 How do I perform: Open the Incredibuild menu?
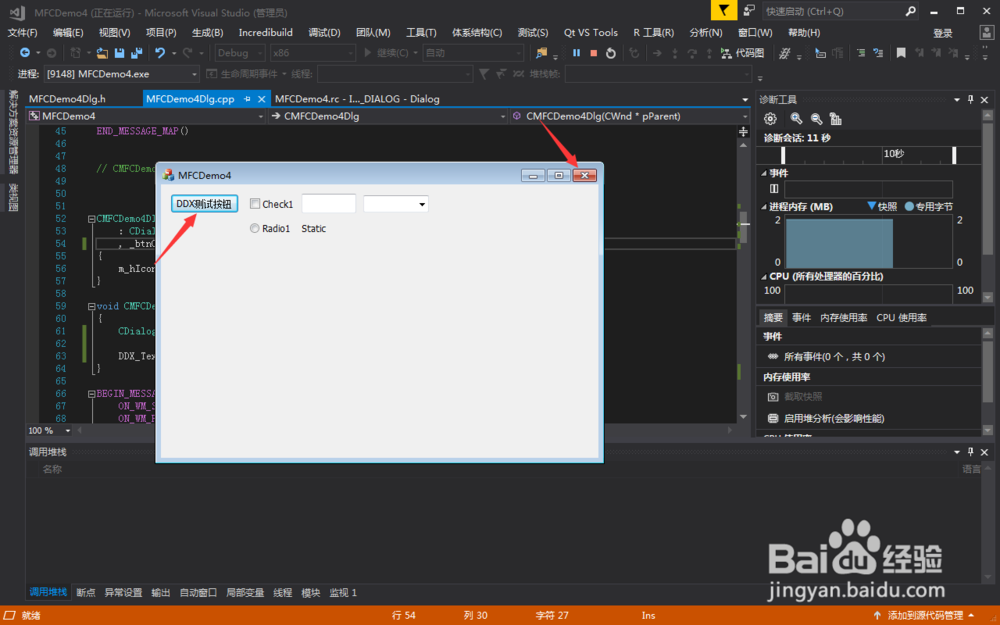tap(265, 33)
